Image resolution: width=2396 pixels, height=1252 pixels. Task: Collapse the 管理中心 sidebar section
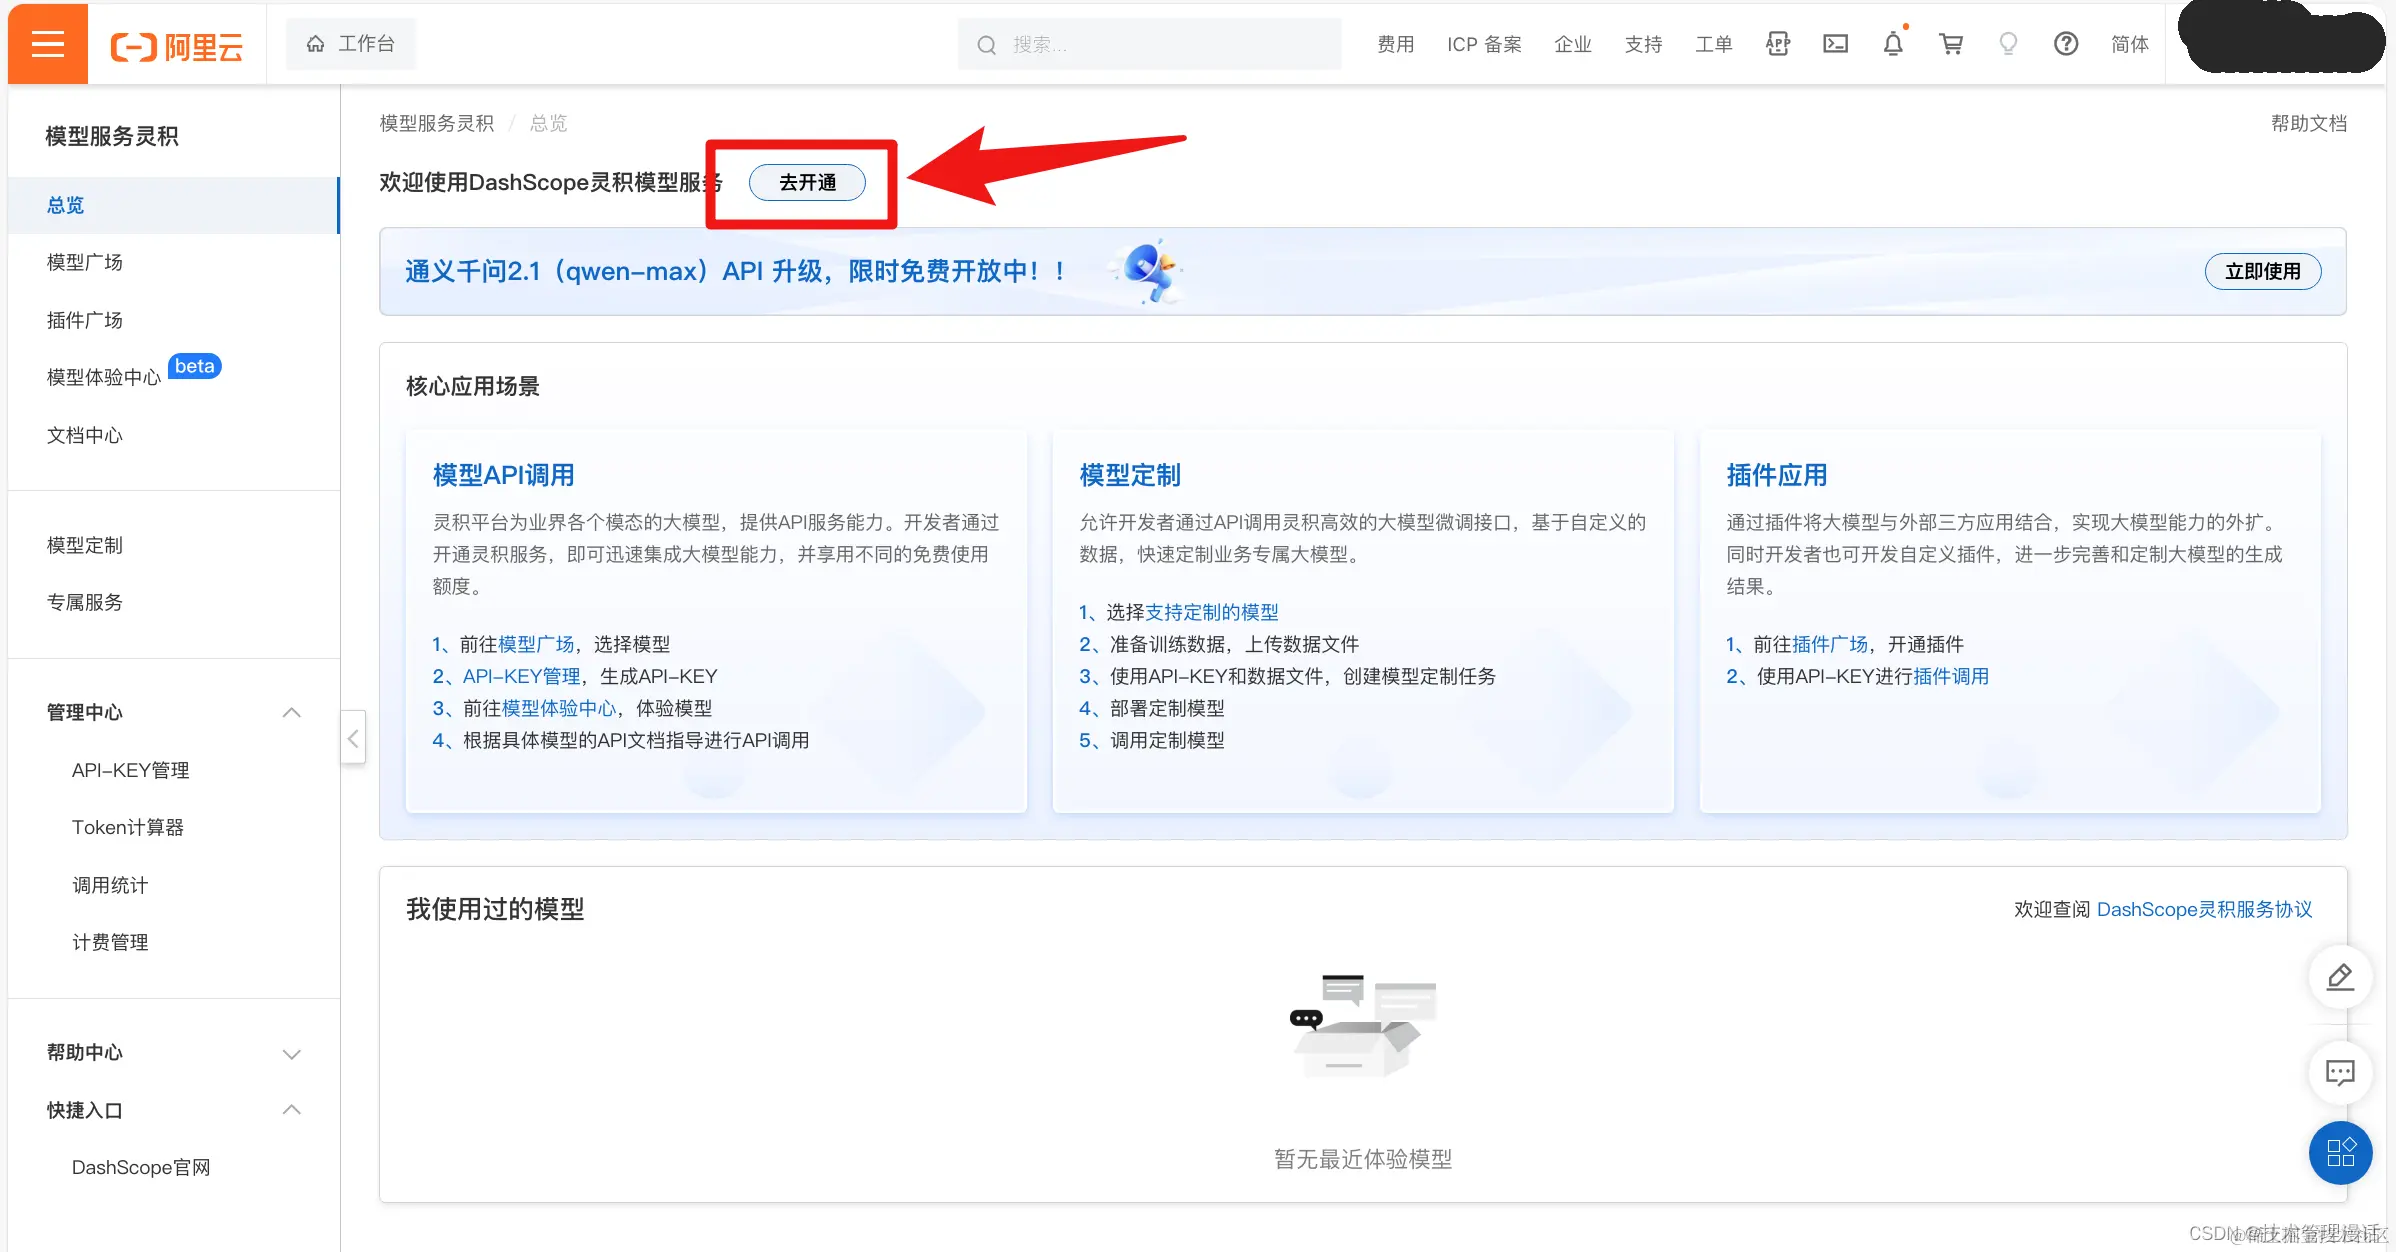(x=291, y=712)
